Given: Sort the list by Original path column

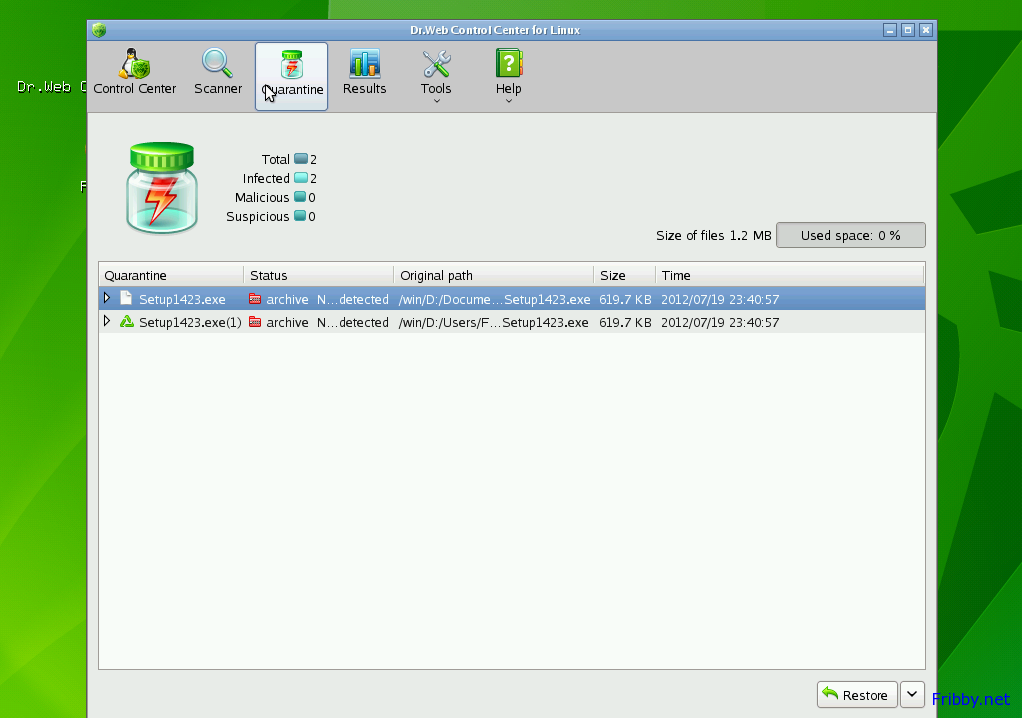Looking at the screenshot, I should (493, 276).
